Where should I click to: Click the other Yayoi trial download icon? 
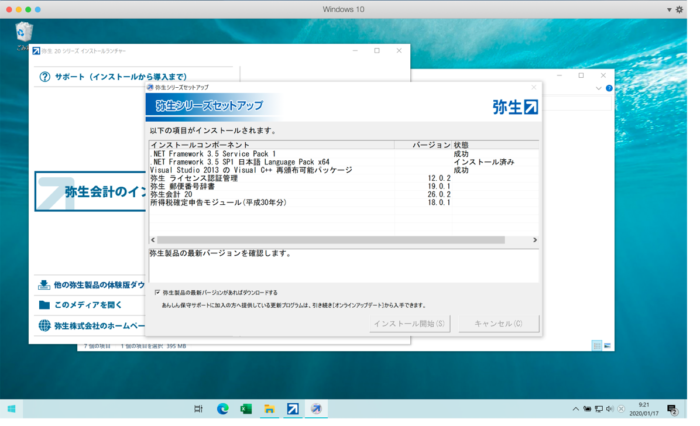[x=44, y=285]
